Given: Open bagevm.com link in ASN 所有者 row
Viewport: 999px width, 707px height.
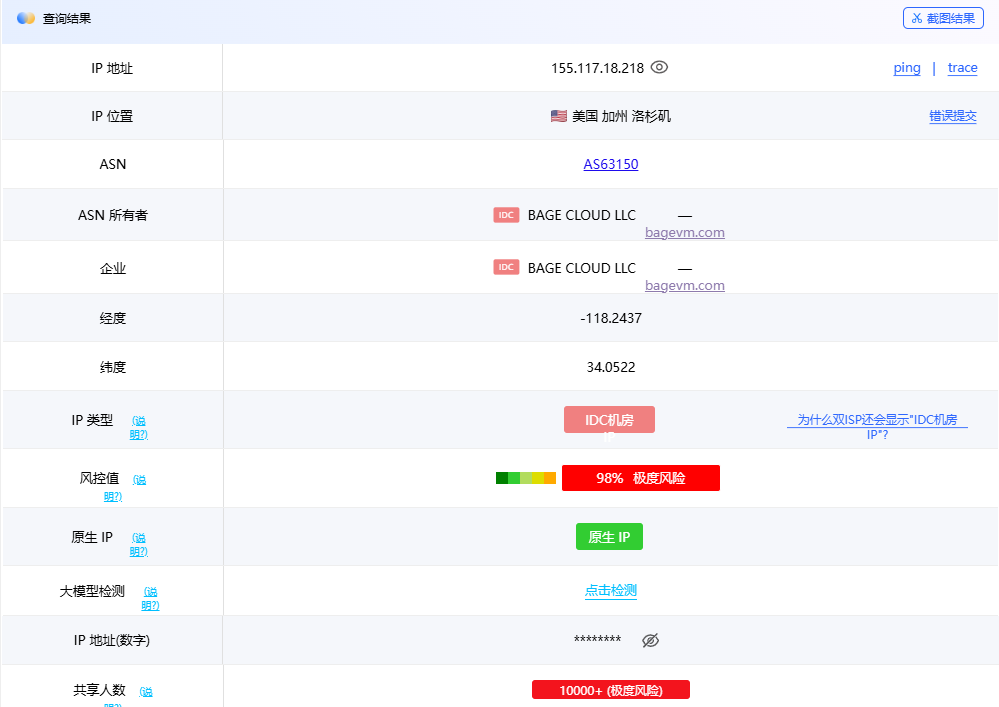Looking at the screenshot, I should coord(685,233).
